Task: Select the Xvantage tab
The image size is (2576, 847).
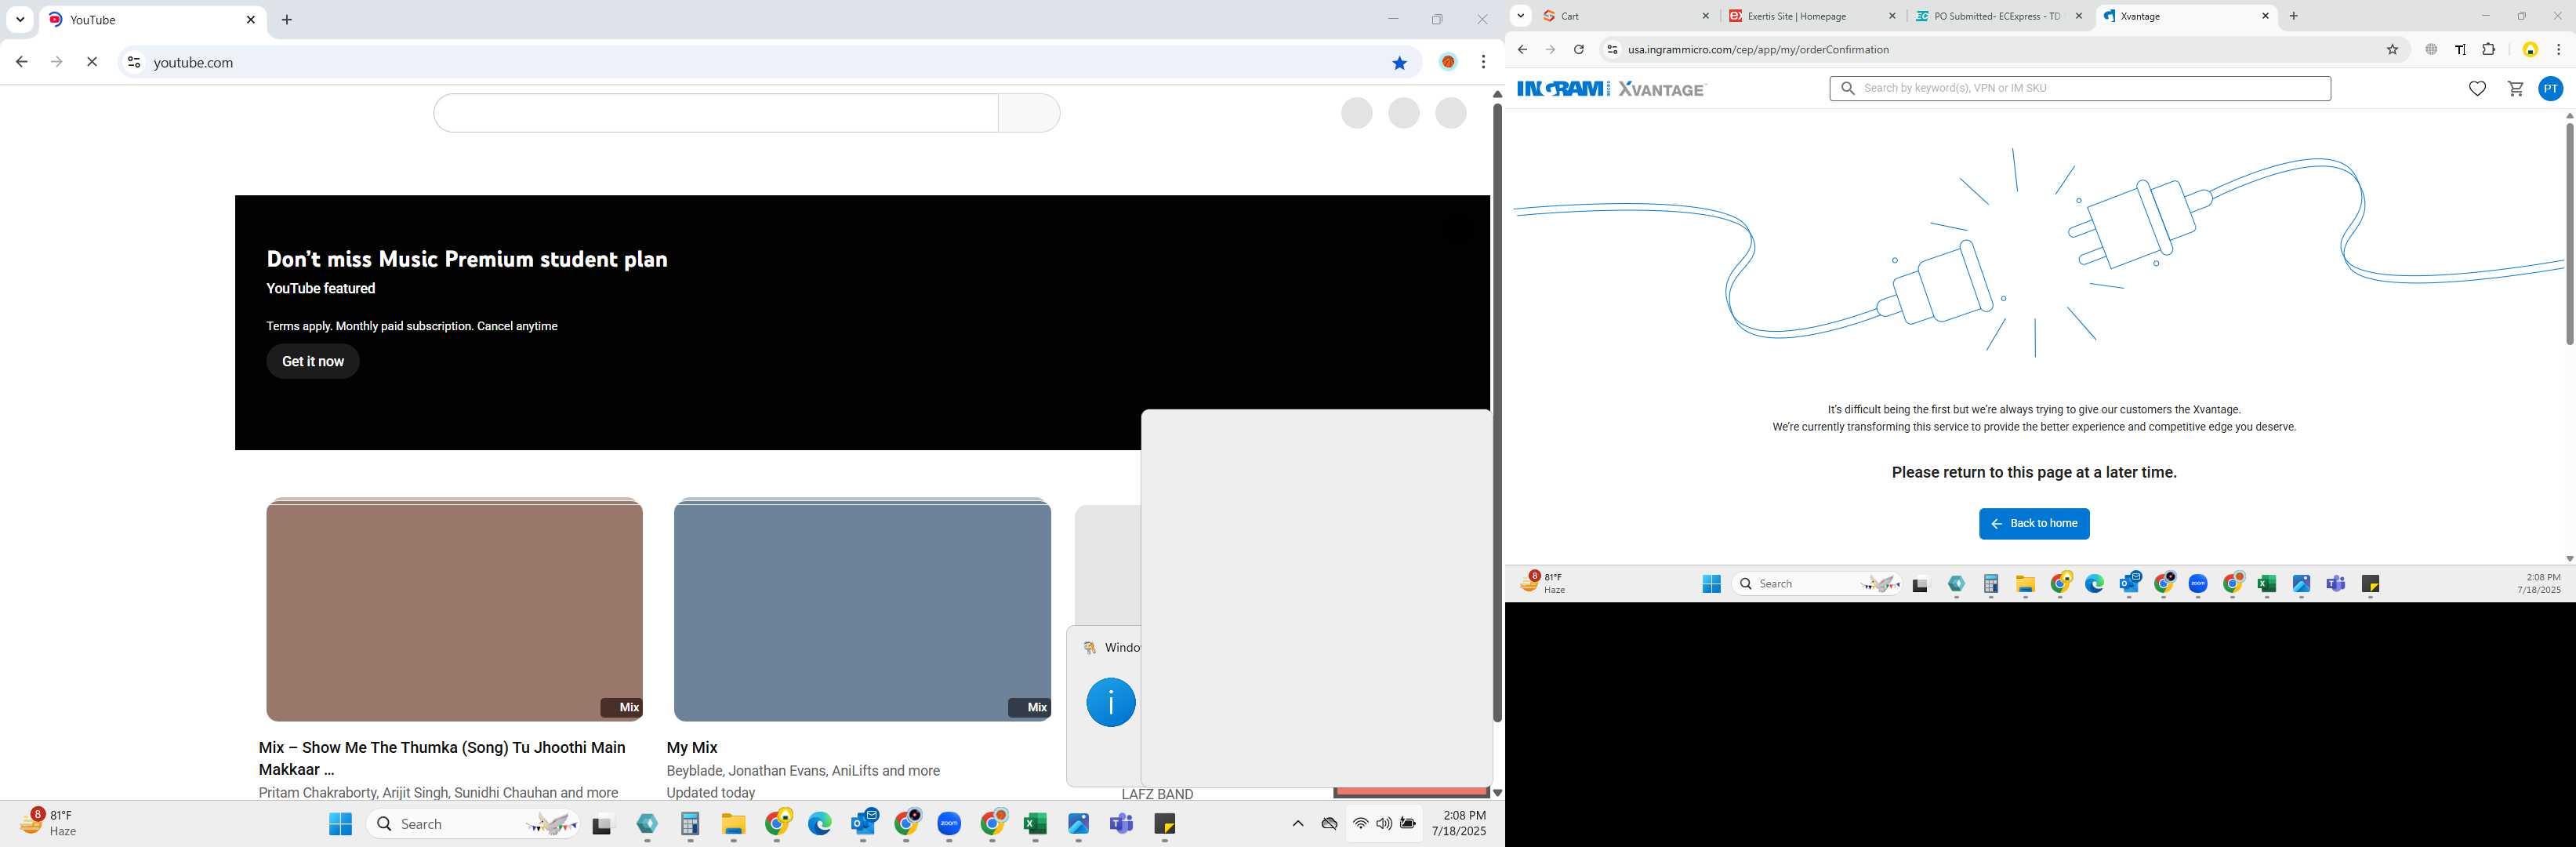Action: 2185,16
